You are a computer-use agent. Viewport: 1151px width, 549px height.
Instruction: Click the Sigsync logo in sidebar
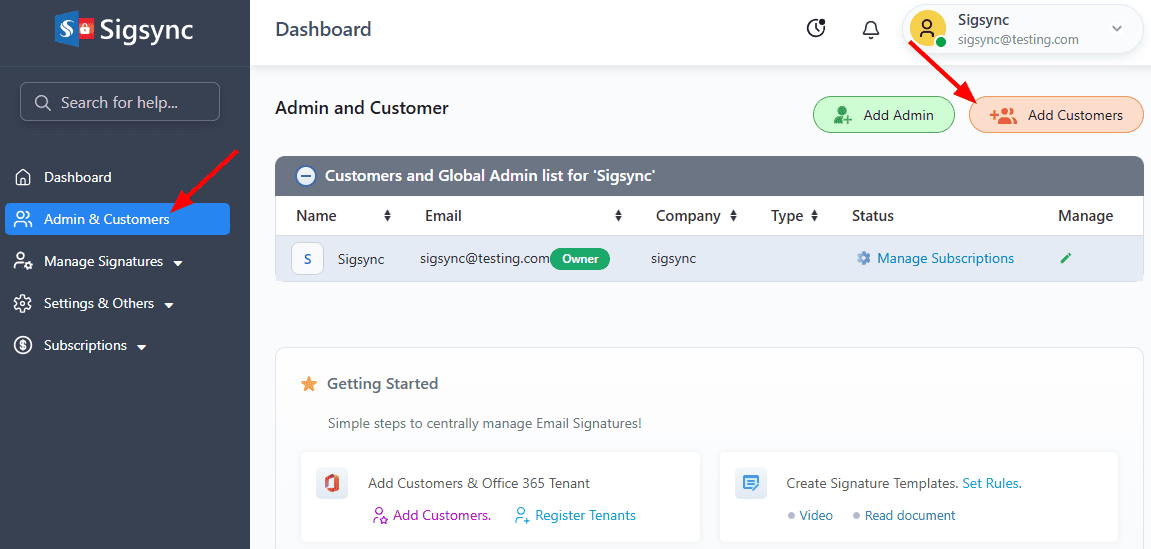124,30
